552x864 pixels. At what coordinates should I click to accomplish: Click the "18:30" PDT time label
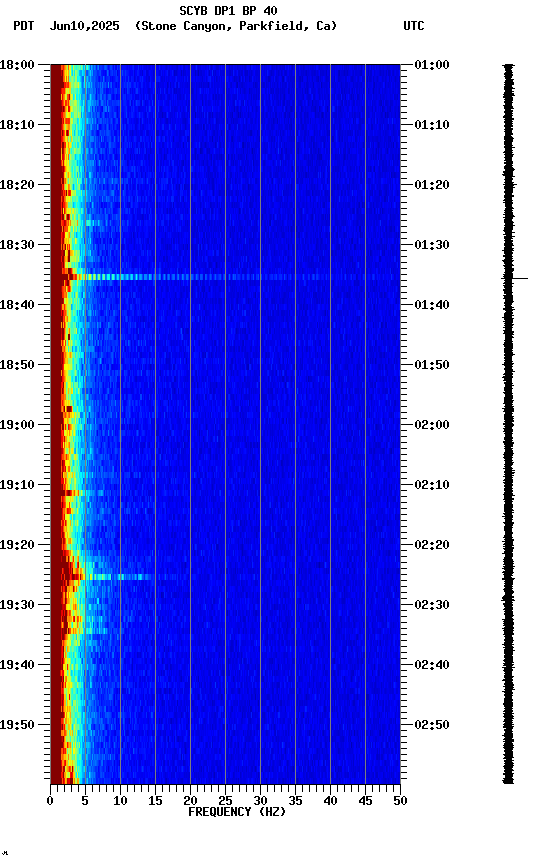coord(17,245)
